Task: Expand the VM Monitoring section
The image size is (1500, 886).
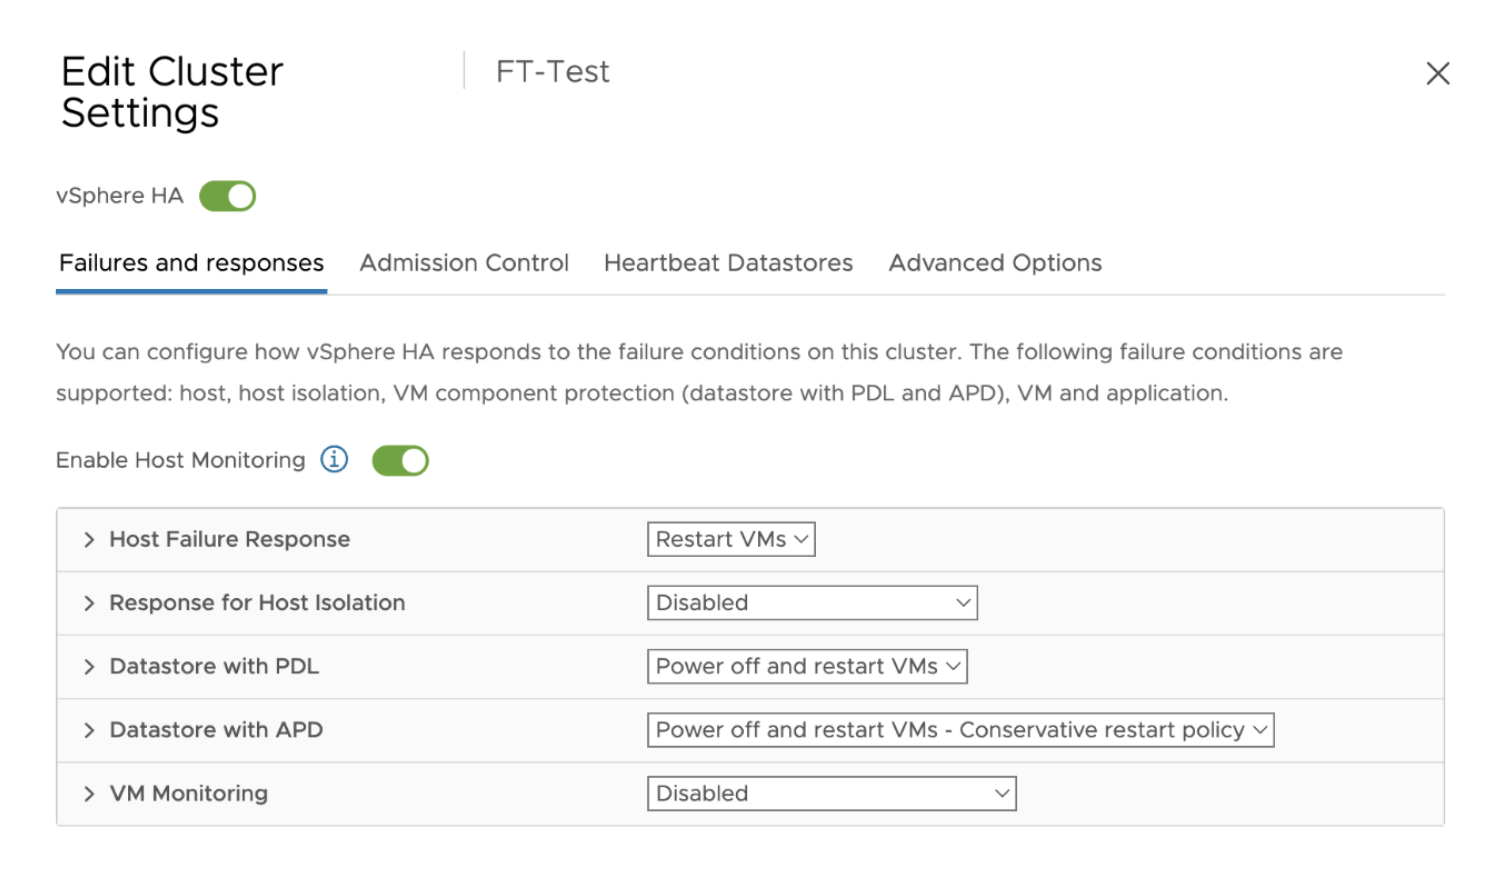Action: pyautogui.click(x=89, y=794)
